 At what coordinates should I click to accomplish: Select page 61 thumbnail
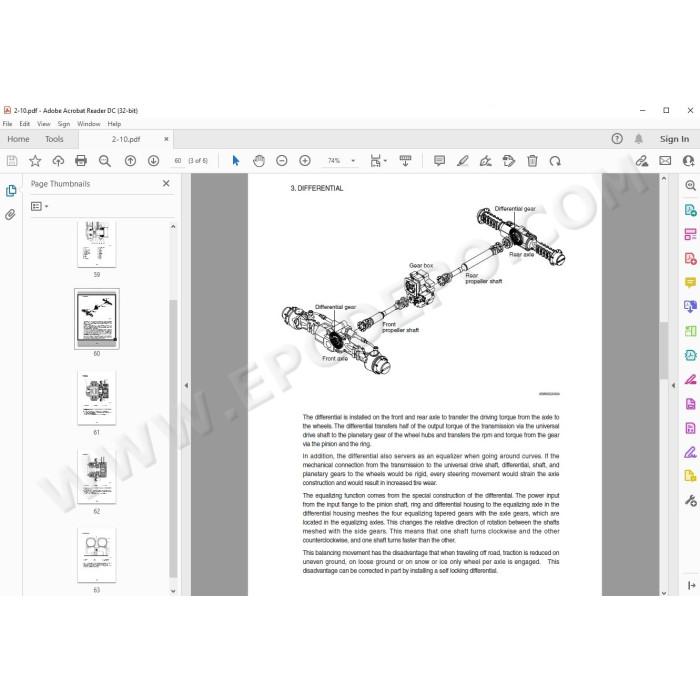point(97,397)
